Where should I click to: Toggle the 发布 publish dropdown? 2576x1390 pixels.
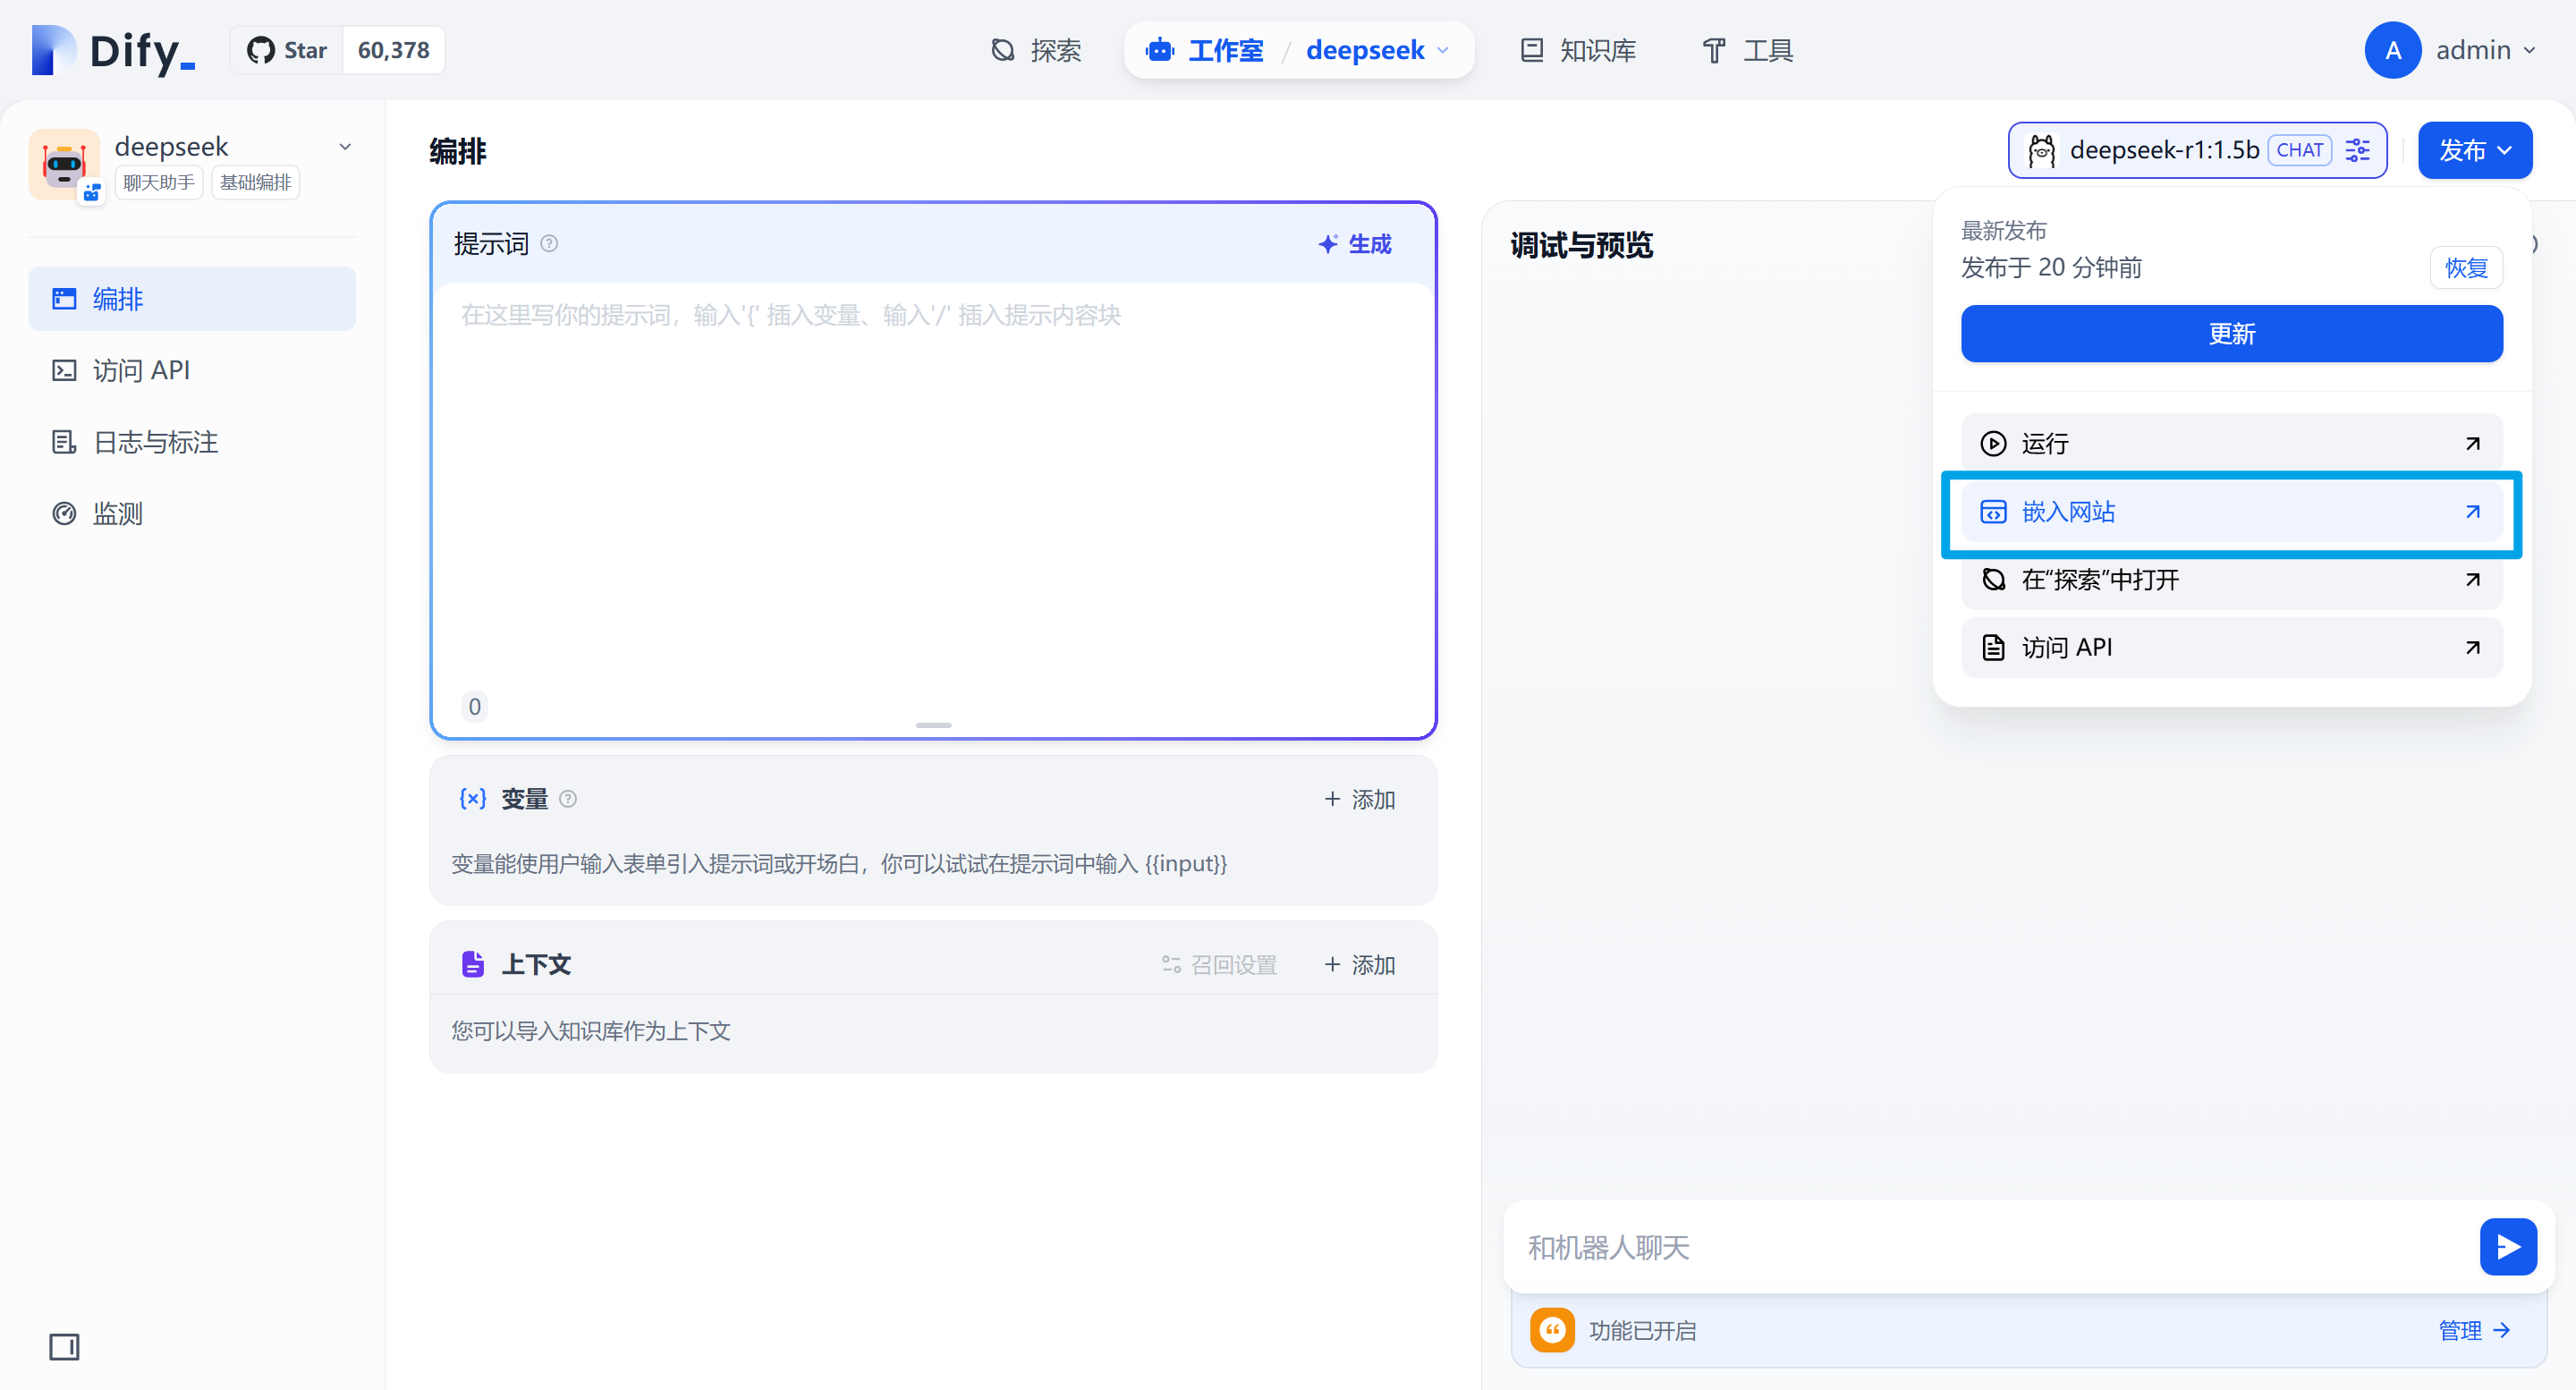coord(2474,150)
